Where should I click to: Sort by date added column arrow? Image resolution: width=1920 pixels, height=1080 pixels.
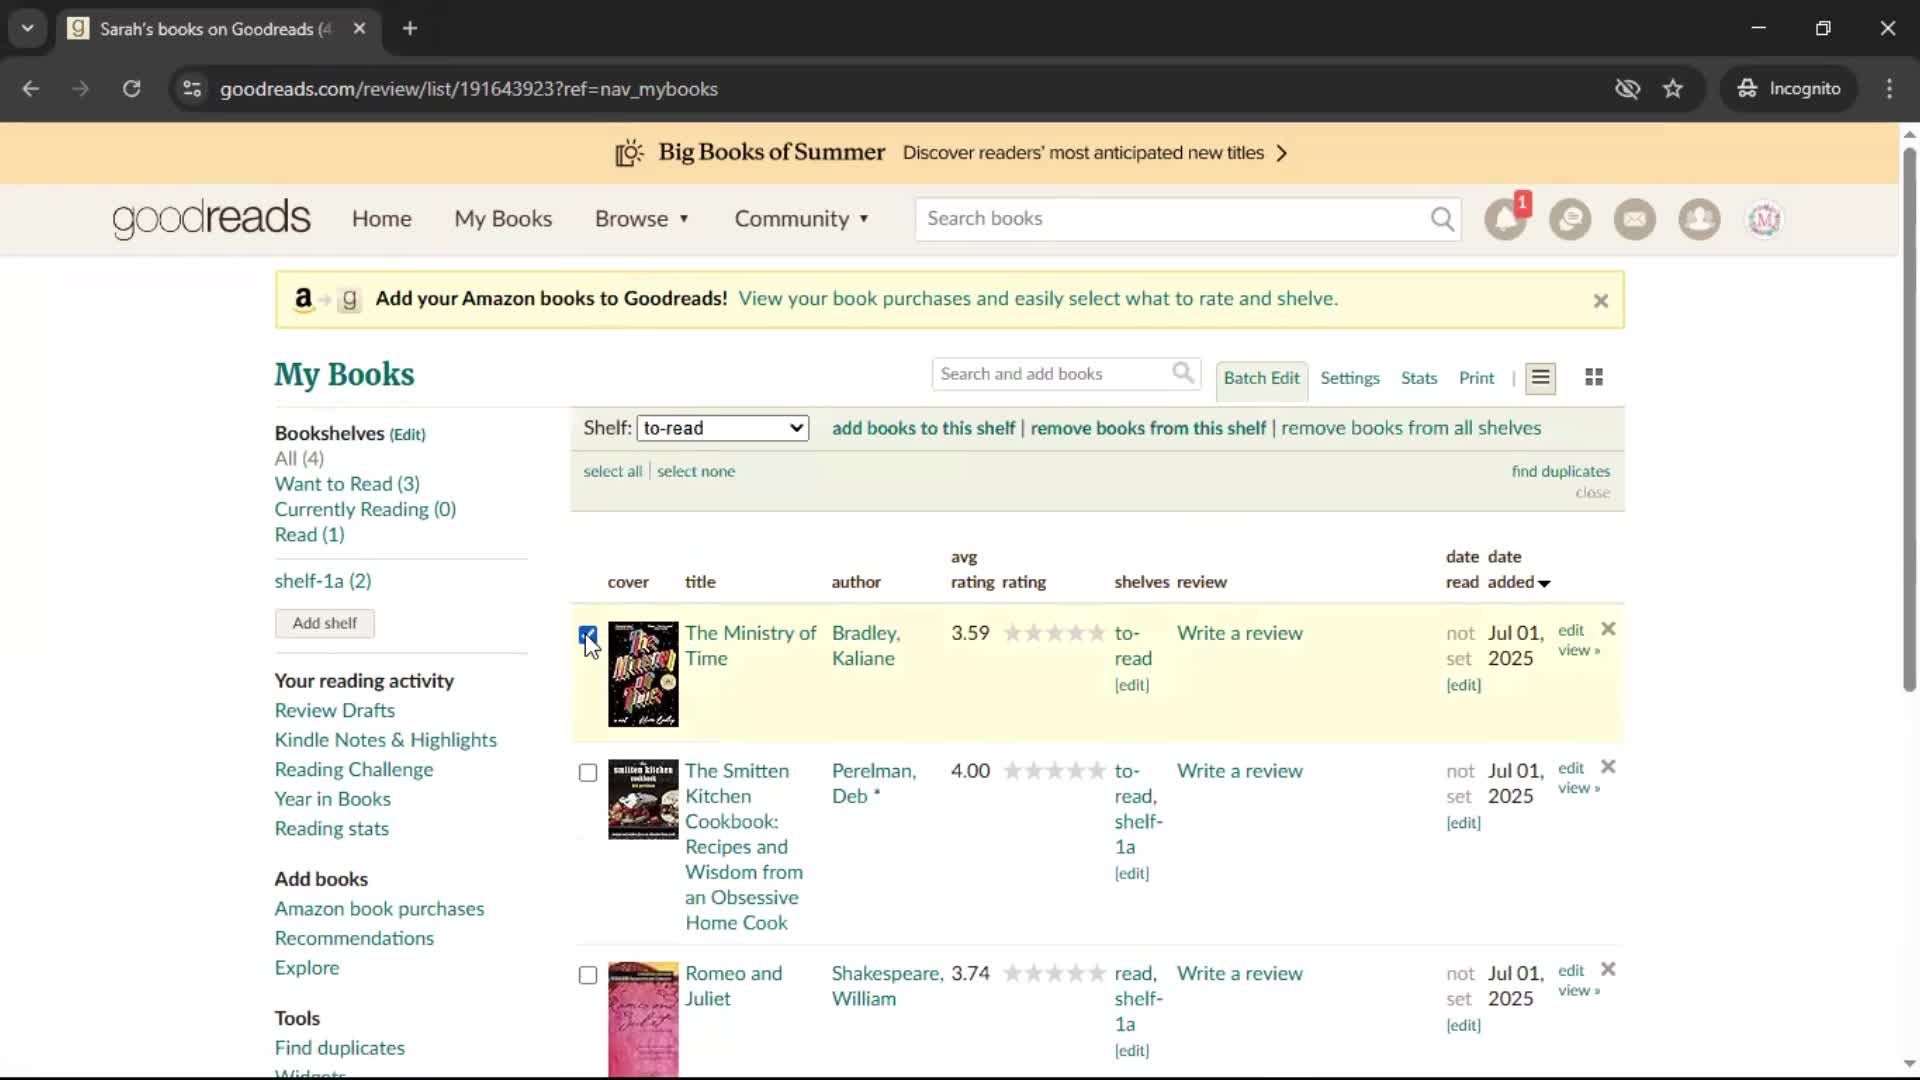click(x=1544, y=583)
